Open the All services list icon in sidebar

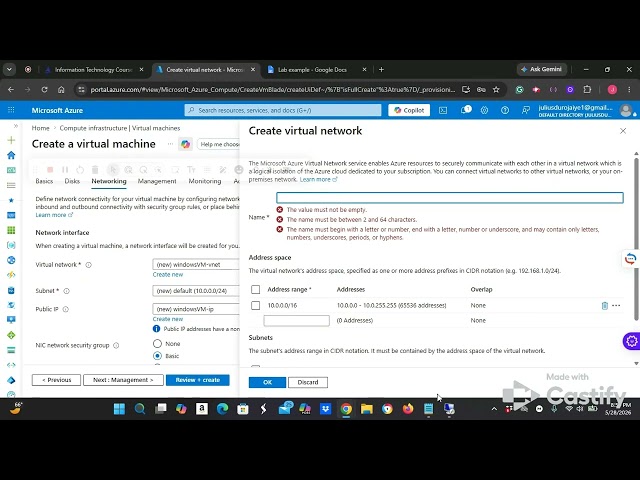[11, 185]
